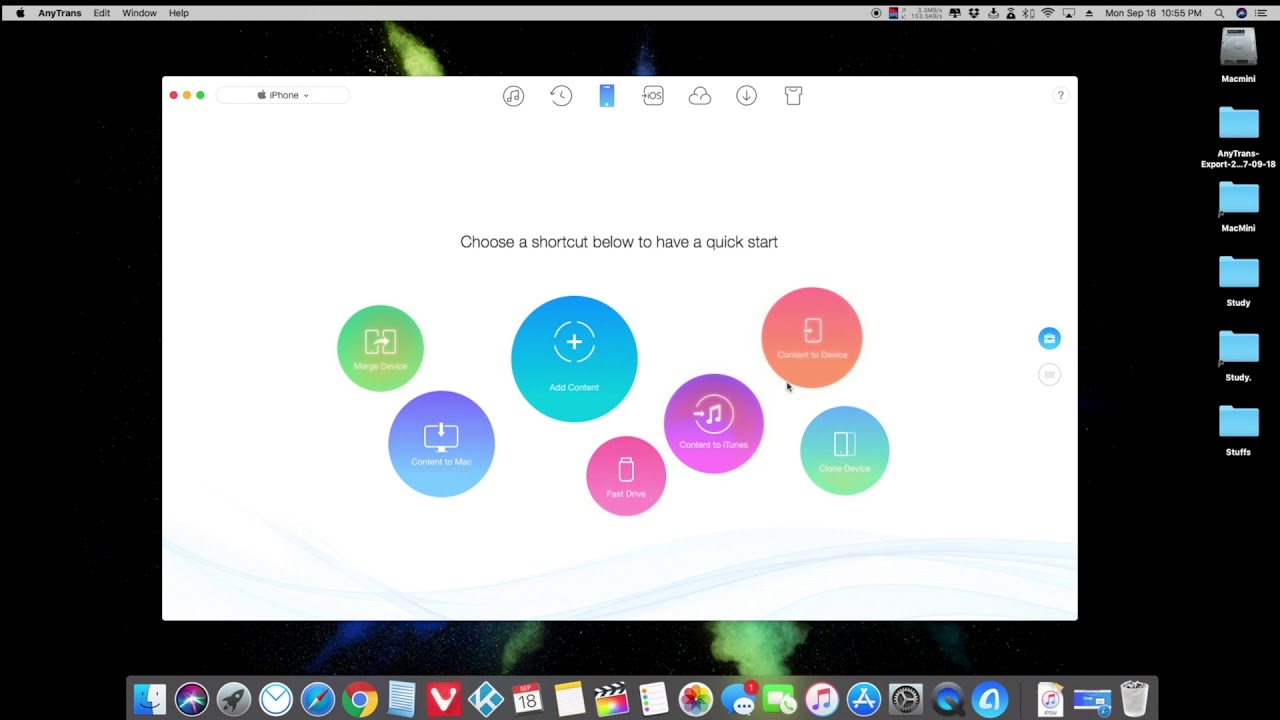
Task: Open Calendar from the dock
Action: (527, 699)
